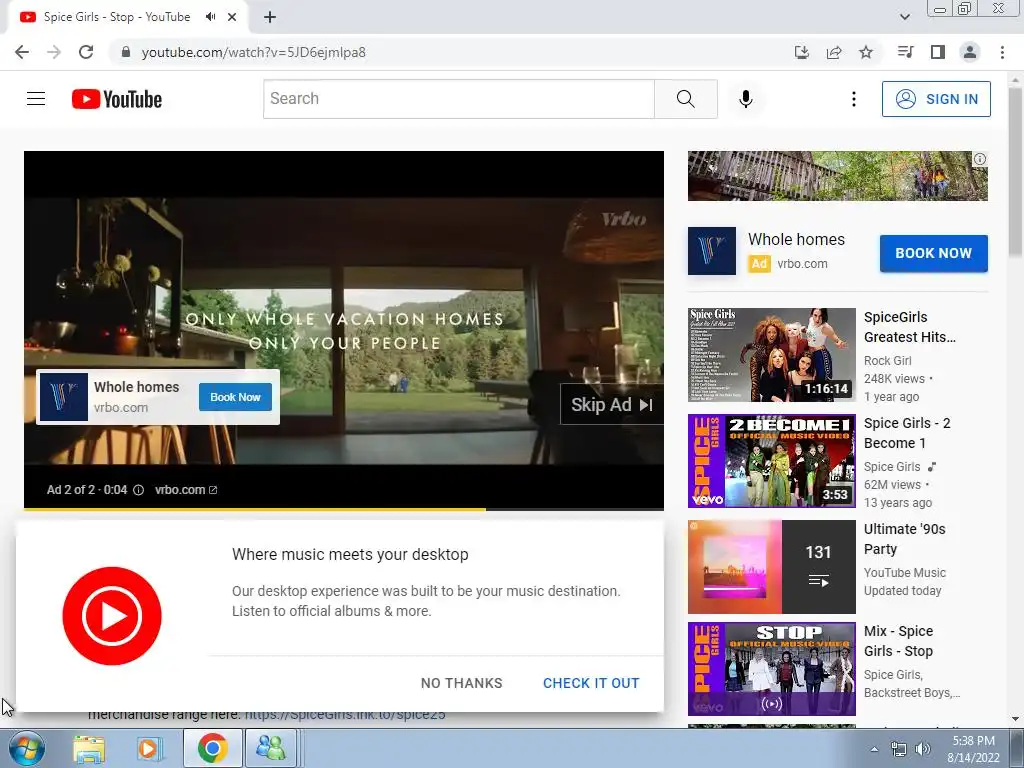This screenshot has height=768, width=1024.
Task: Open the Windows Start menu
Action: 25,748
